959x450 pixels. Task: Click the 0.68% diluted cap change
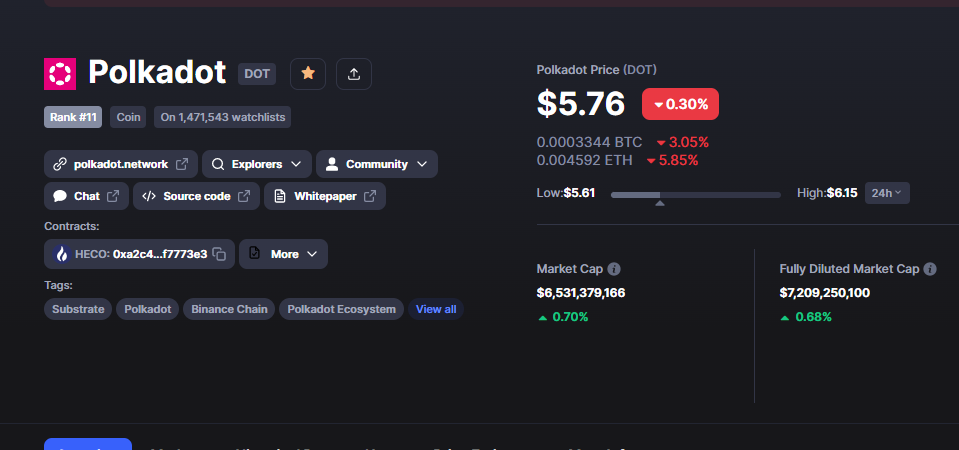pyautogui.click(x=805, y=317)
